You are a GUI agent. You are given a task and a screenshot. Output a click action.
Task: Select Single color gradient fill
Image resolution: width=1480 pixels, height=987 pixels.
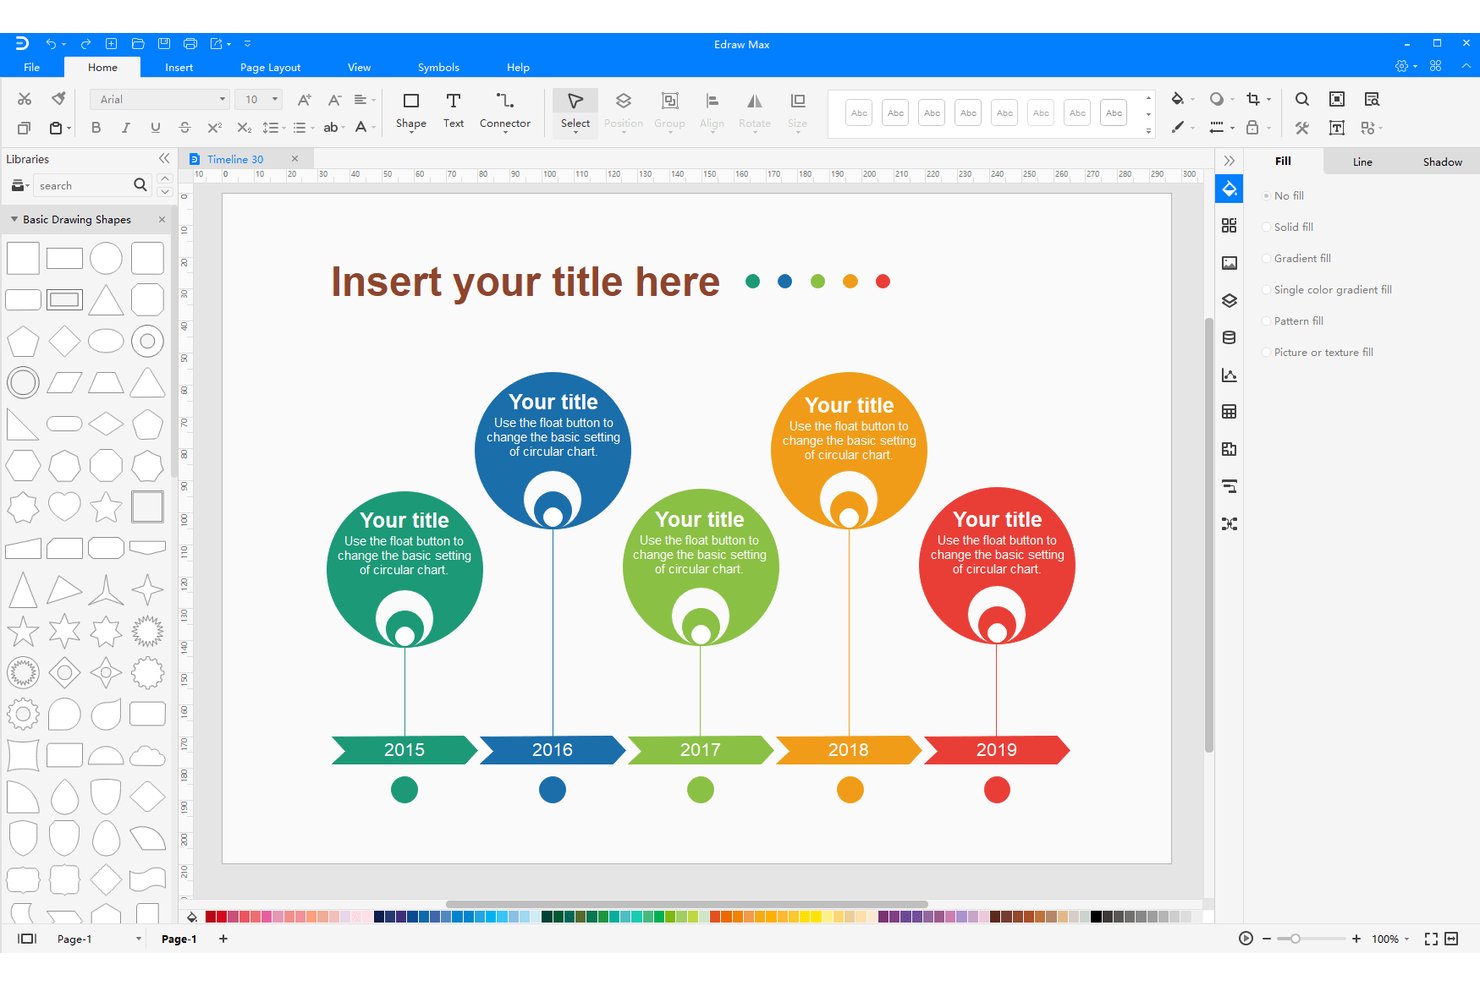[x=1327, y=290]
